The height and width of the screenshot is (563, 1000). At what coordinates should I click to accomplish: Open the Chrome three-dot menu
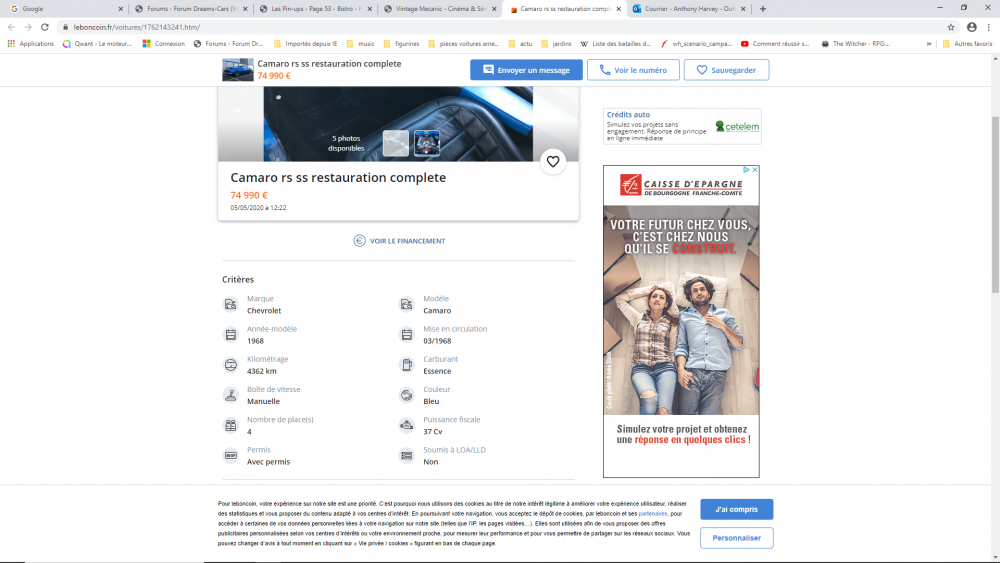[989, 27]
